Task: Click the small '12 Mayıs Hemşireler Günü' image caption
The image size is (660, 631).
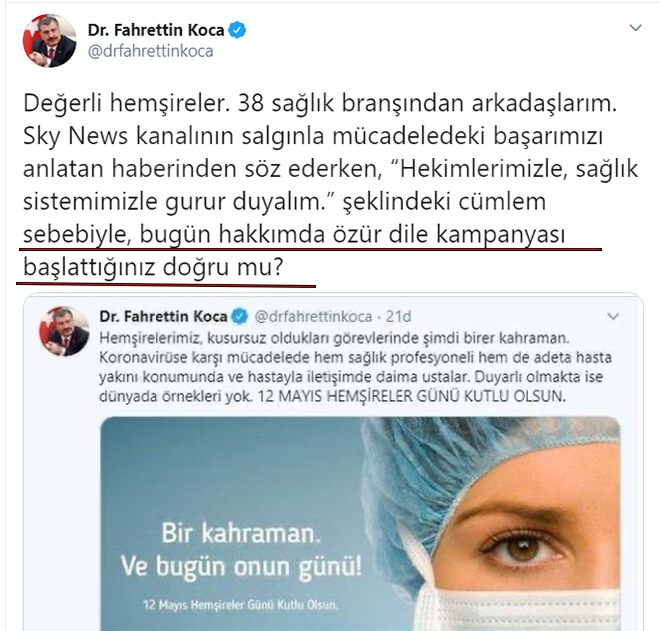Action: tap(240, 605)
